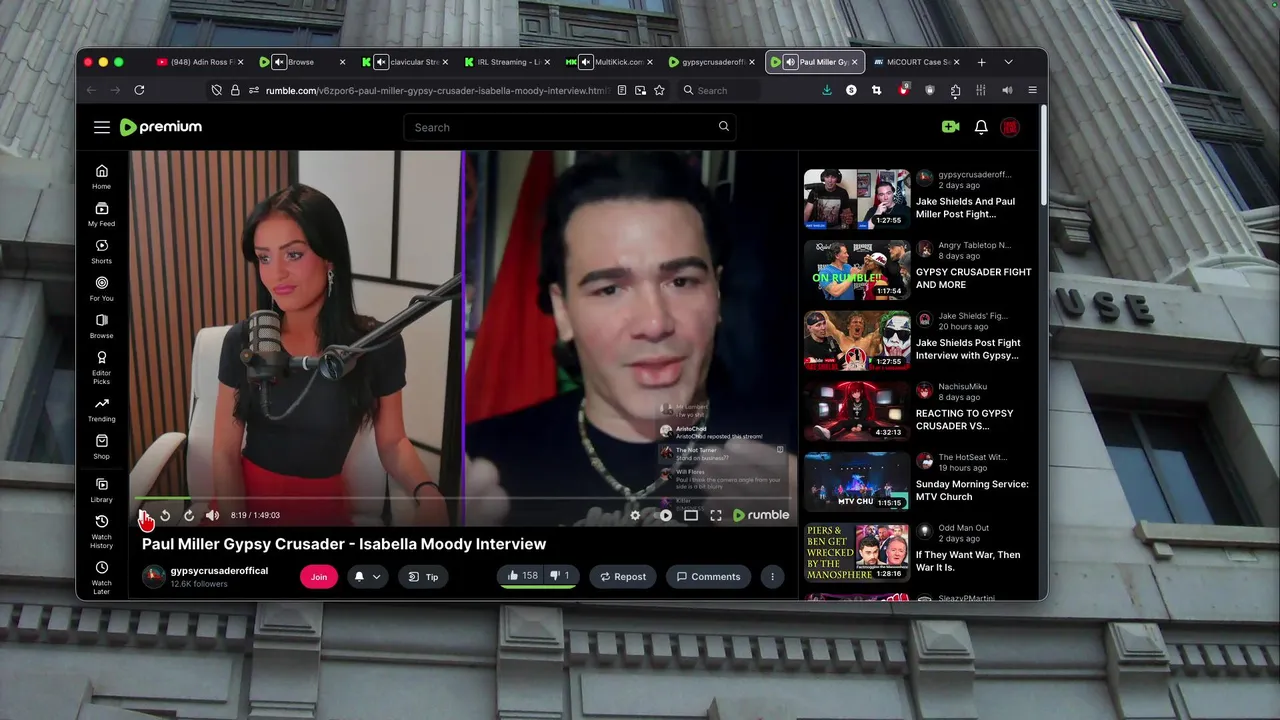
Task: Open Jake Shields Post Fight Interview thumbnail
Action: coord(857,340)
